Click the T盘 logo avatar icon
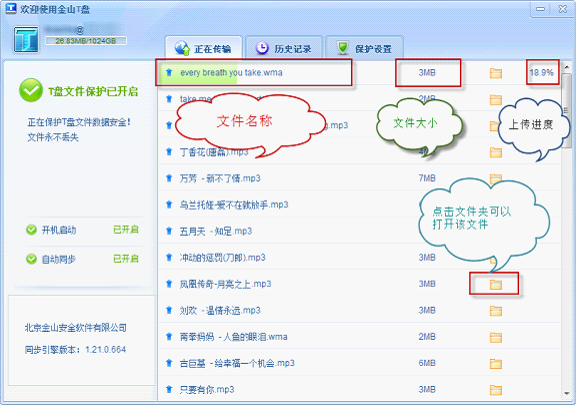This screenshot has height=406, width=576. coord(26,39)
